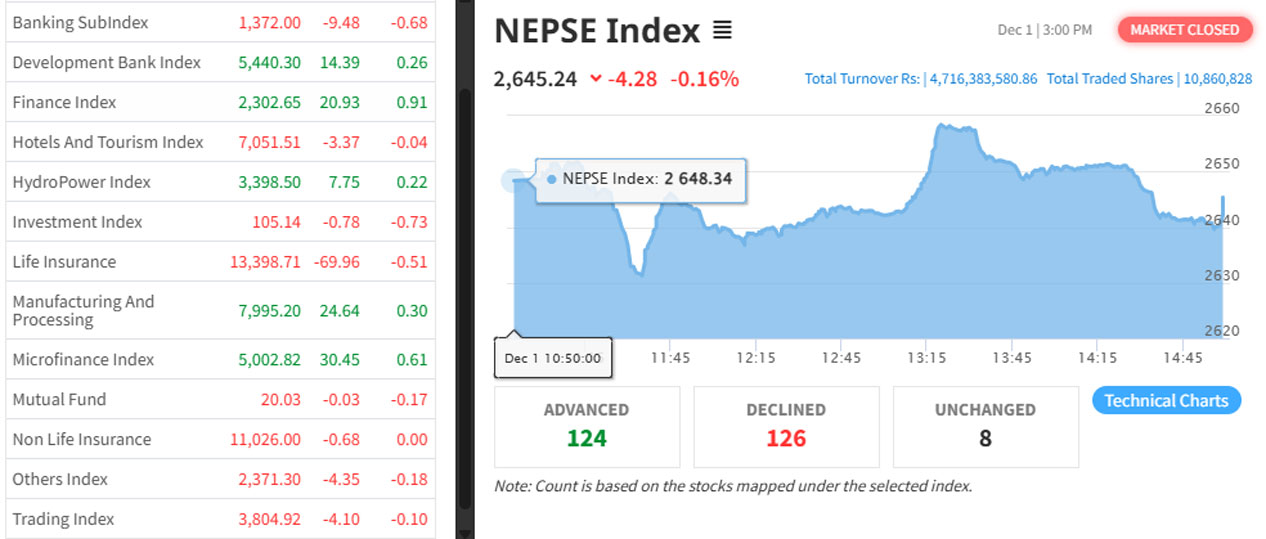Click the UNCHANGED 8 stocks box
The width and height of the screenshot is (1266, 539).
(x=984, y=426)
